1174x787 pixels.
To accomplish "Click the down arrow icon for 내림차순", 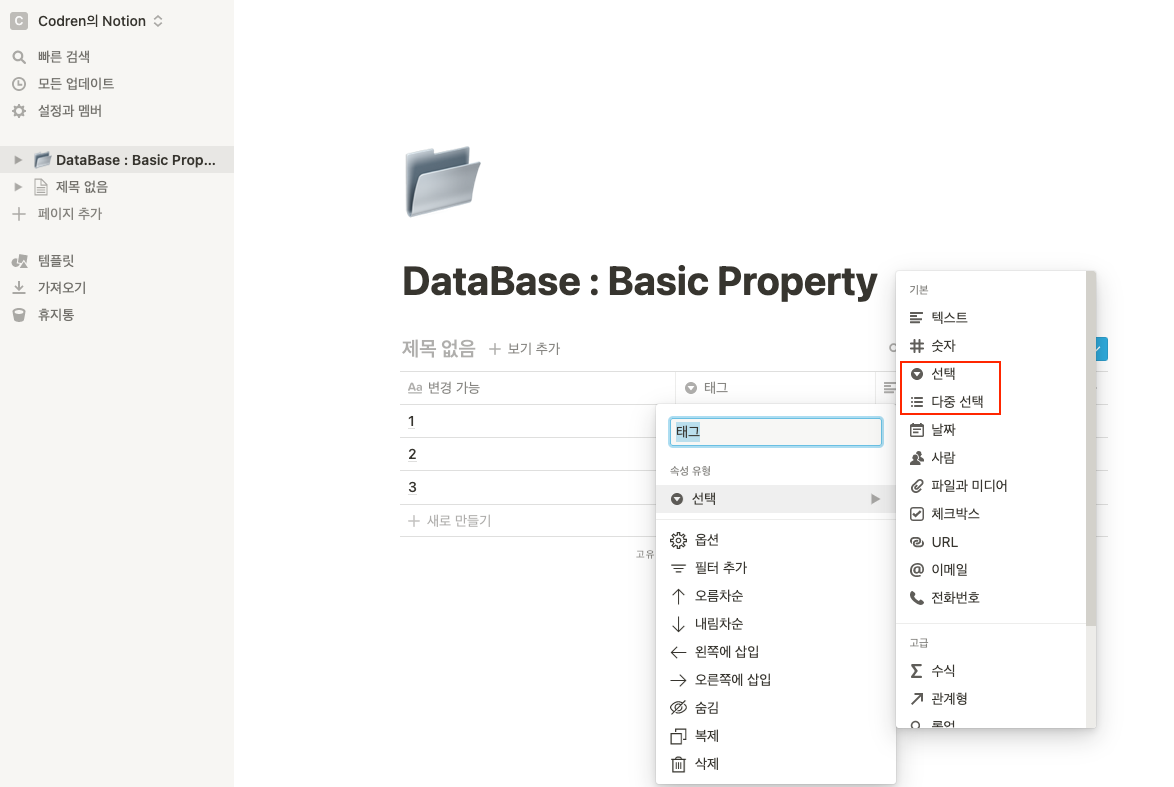I will pos(678,624).
